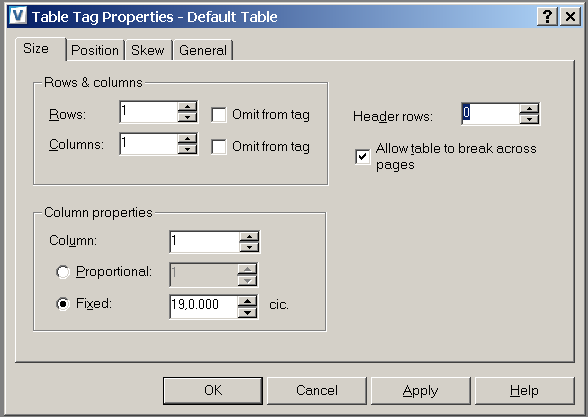This screenshot has height=417, width=588.
Task: Open the Skew tab
Action: (x=148, y=50)
